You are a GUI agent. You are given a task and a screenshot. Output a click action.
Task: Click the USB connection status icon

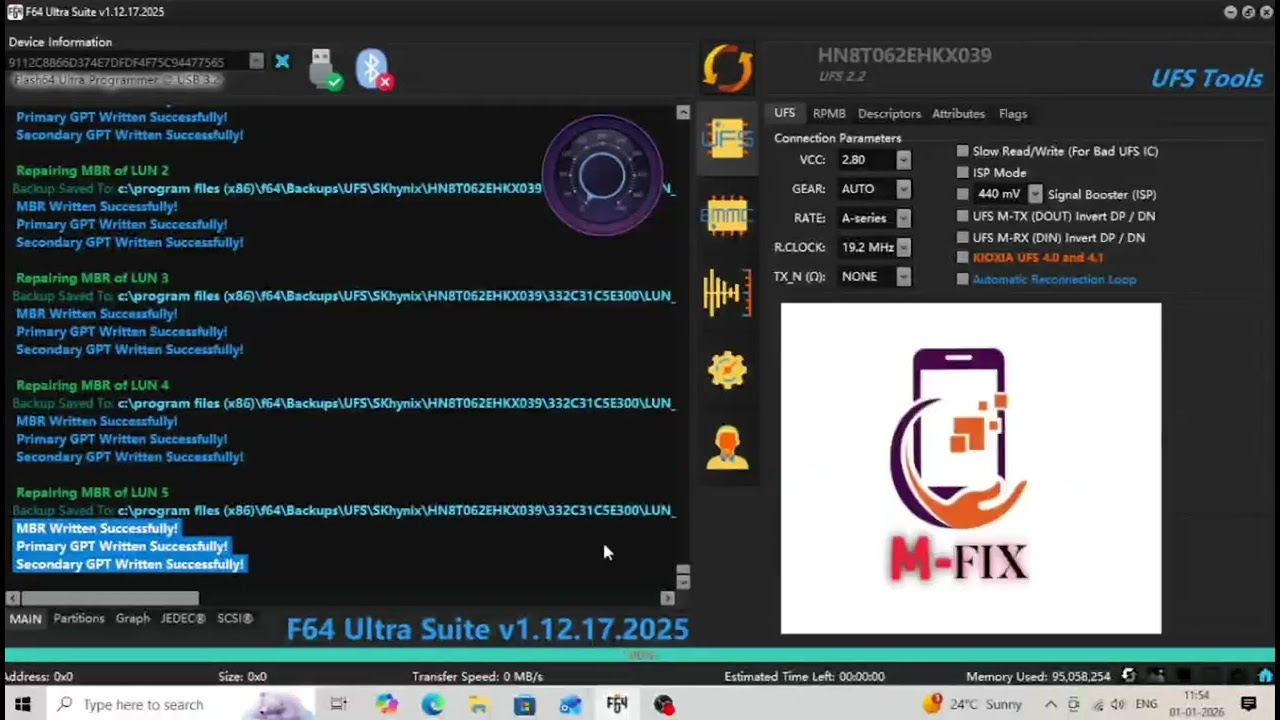324,69
